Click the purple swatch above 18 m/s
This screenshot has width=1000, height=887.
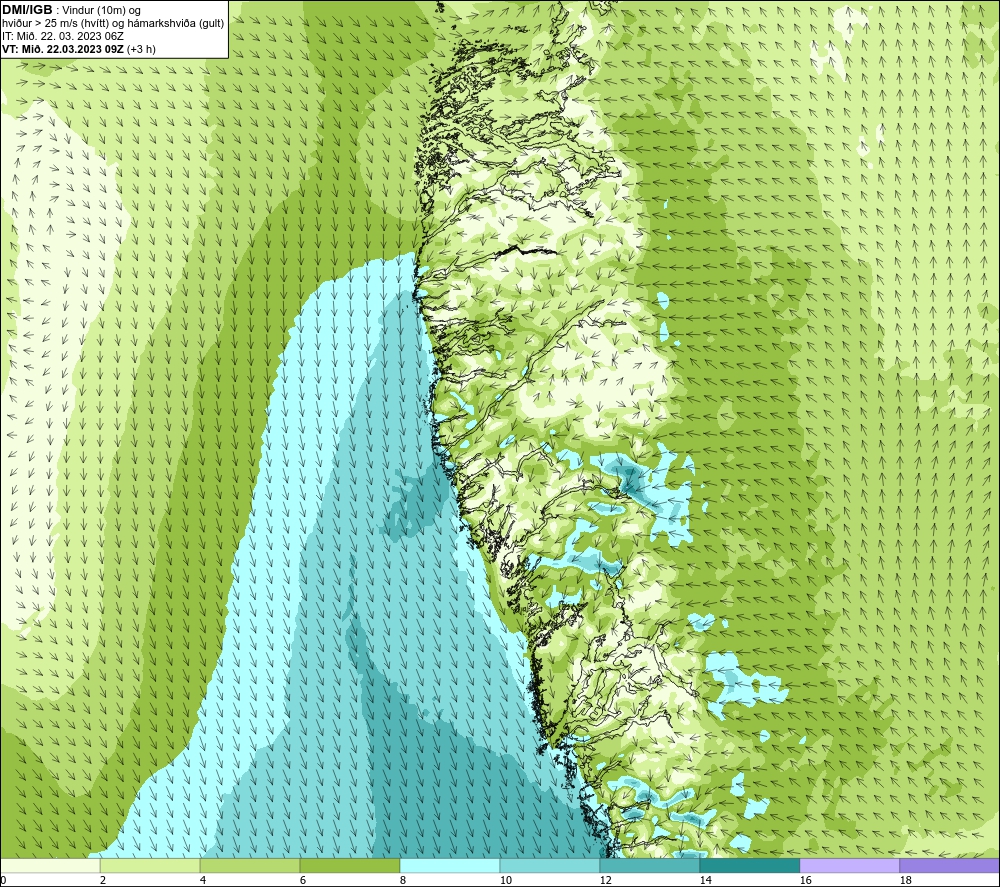click(x=949, y=865)
